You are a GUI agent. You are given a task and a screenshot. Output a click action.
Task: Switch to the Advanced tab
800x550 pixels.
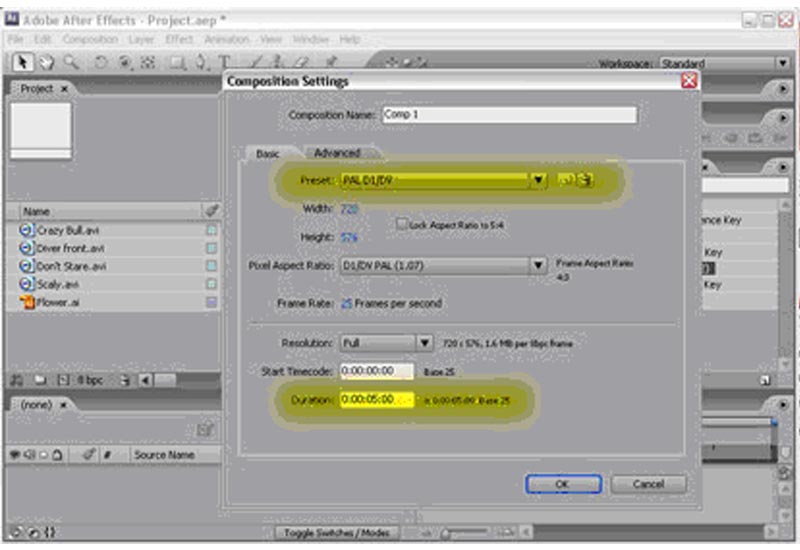click(x=337, y=153)
